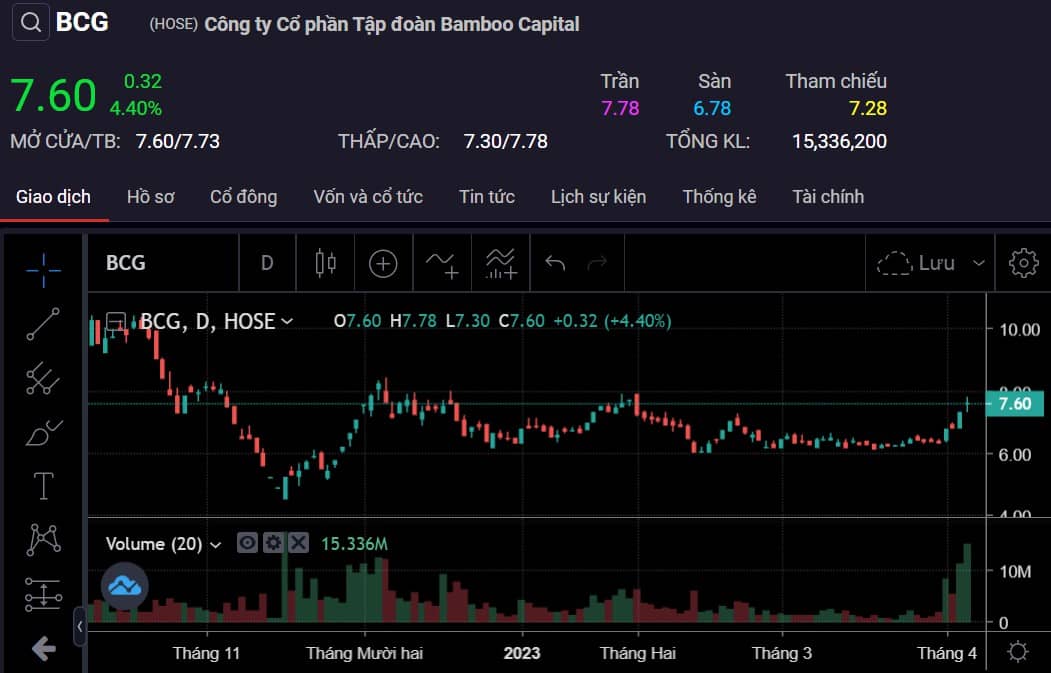
Task: Click the search magnifier icon next to BCG
Action: pyautogui.click(x=31, y=23)
